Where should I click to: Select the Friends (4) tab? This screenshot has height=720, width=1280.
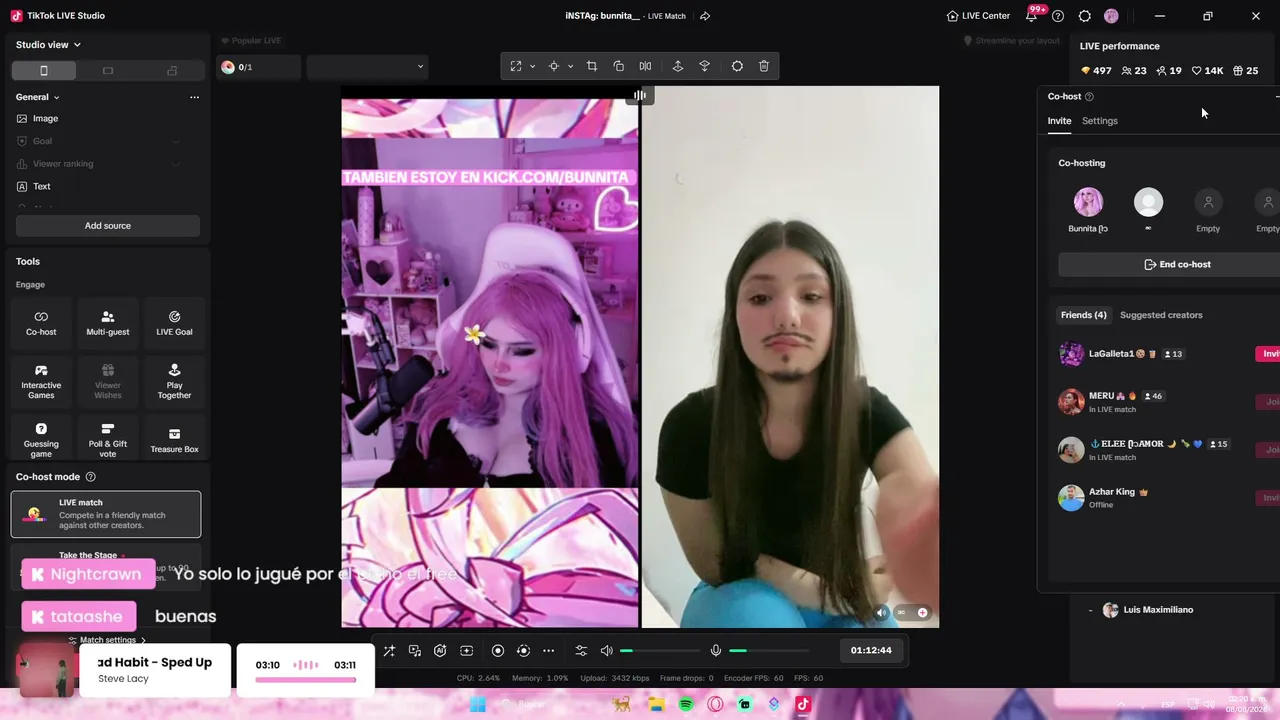pos(1083,315)
